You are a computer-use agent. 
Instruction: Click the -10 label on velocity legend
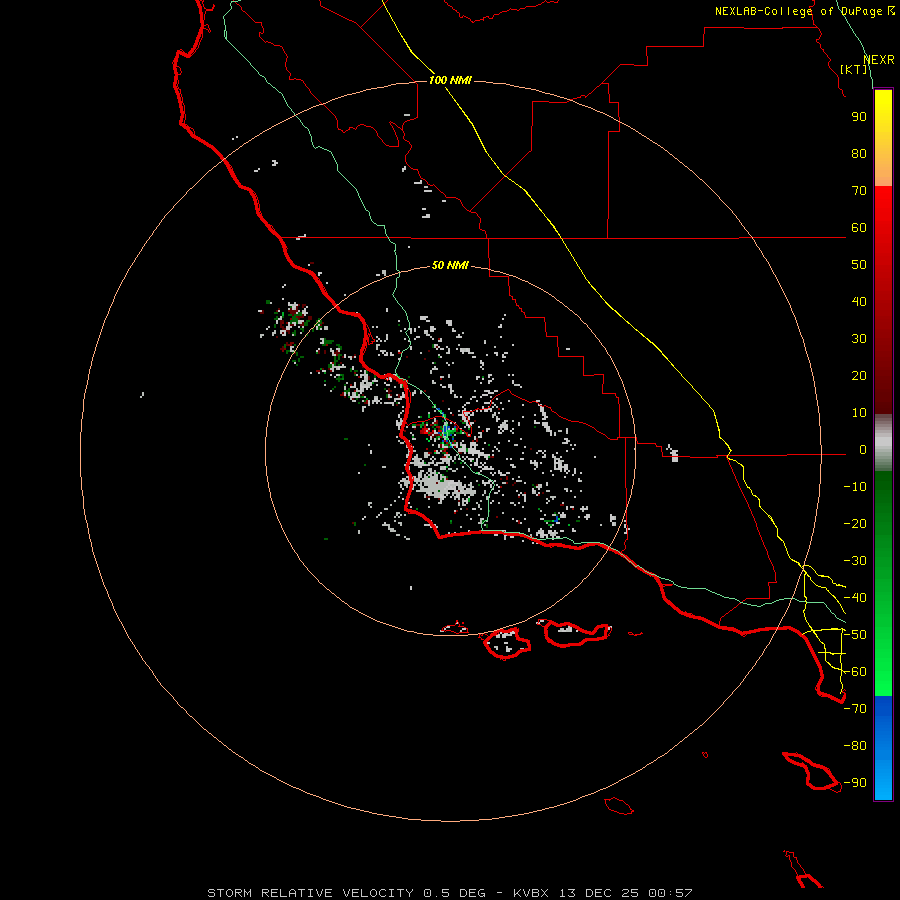[x=855, y=487]
